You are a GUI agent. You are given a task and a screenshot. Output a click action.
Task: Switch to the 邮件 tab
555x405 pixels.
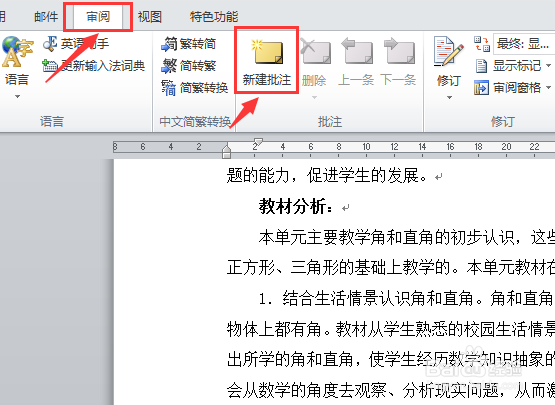[46, 17]
